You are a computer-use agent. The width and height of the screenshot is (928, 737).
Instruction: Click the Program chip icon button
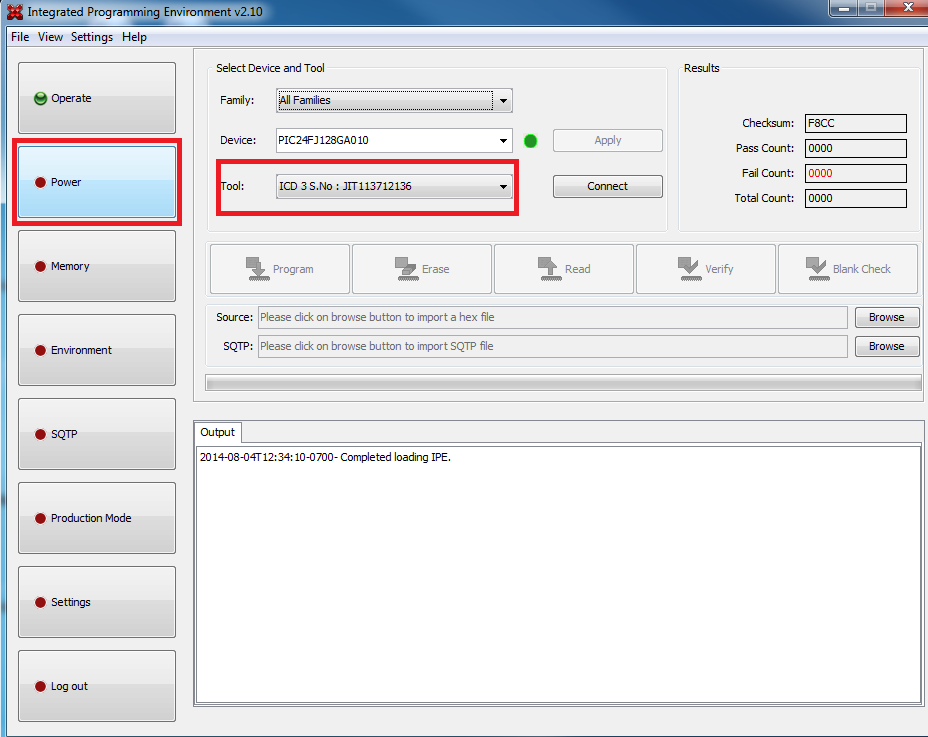coord(279,269)
